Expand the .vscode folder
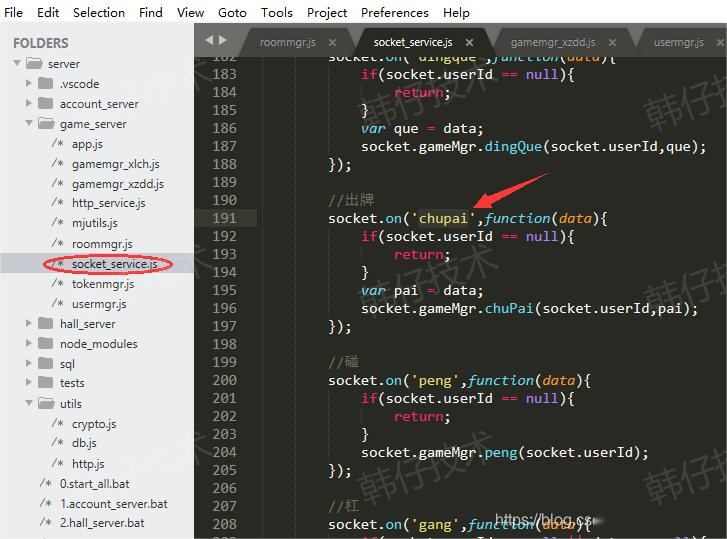Image resolution: width=727 pixels, height=539 pixels. coord(29,84)
